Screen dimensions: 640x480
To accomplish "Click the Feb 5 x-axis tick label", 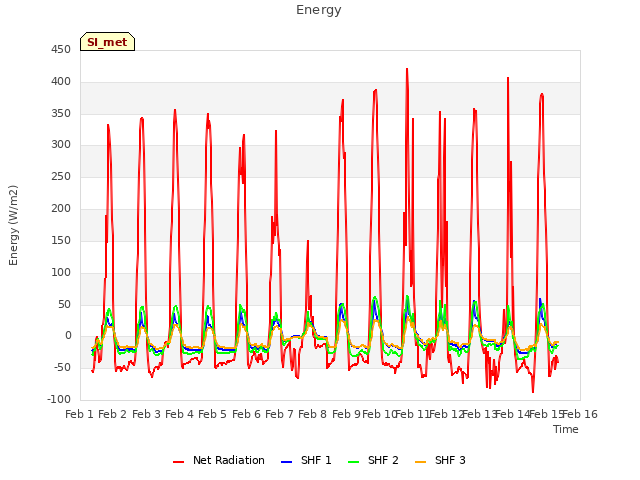I will [213, 414].
